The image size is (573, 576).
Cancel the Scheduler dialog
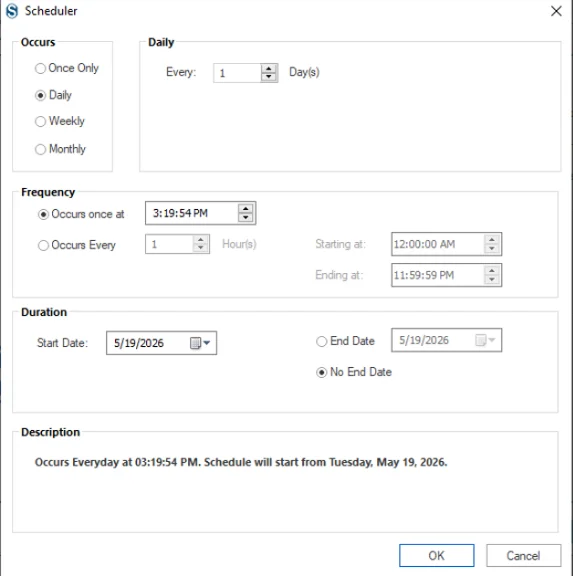click(523, 555)
